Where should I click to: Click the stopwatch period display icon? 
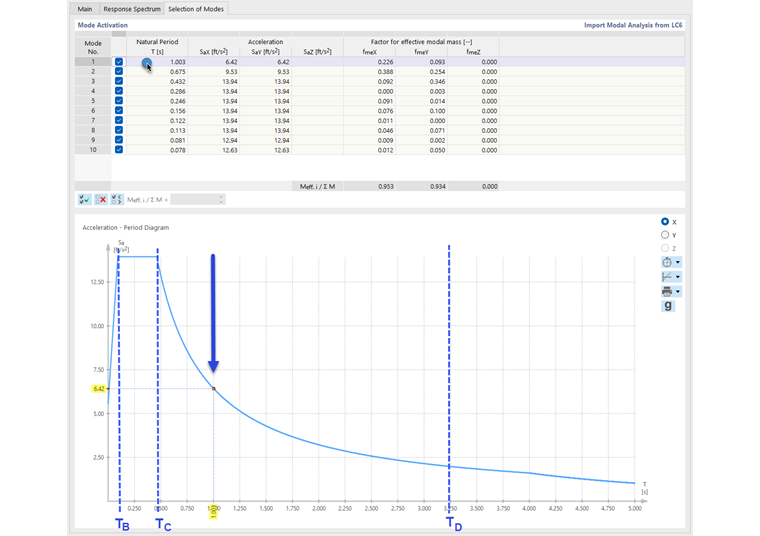pyautogui.click(x=666, y=262)
